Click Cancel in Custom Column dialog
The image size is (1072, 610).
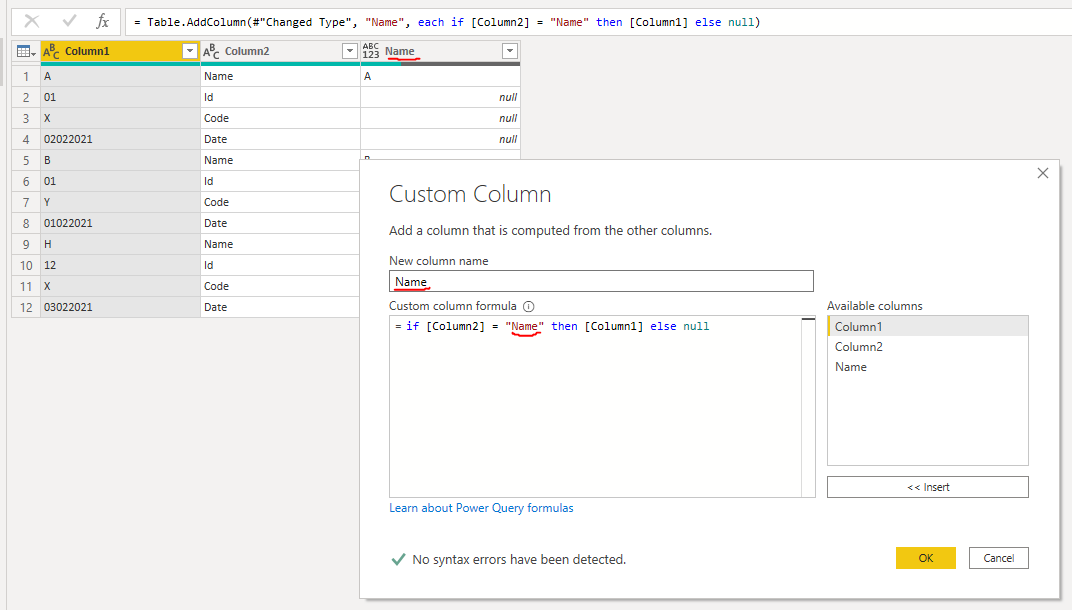point(998,558)
